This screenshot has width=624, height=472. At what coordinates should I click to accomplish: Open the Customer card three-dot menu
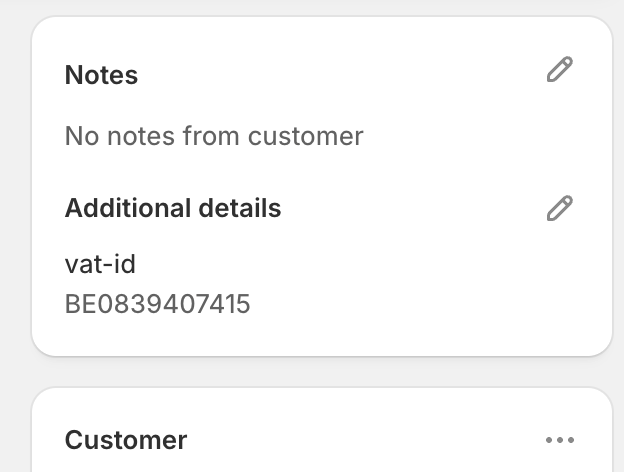[x=560, y=440]
